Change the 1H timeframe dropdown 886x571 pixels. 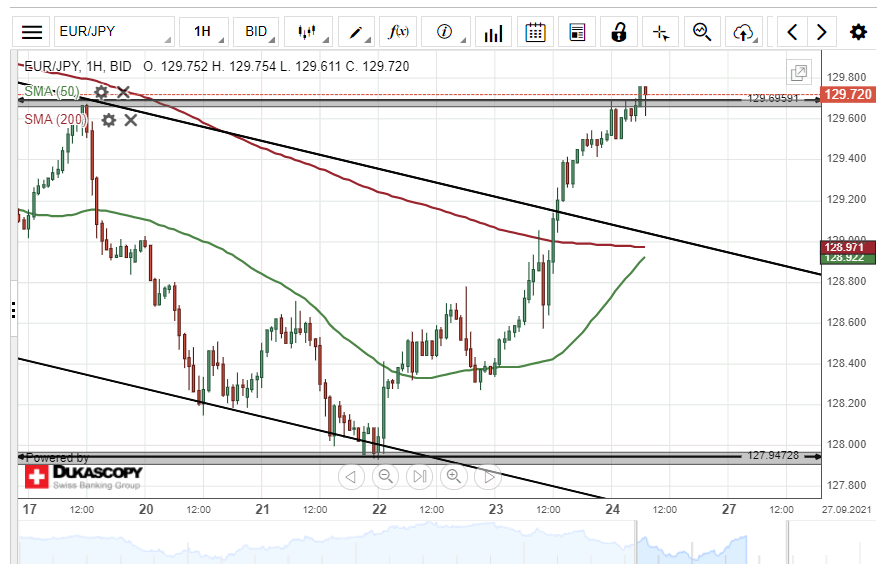pyautogui.click(x=204, y=32)
